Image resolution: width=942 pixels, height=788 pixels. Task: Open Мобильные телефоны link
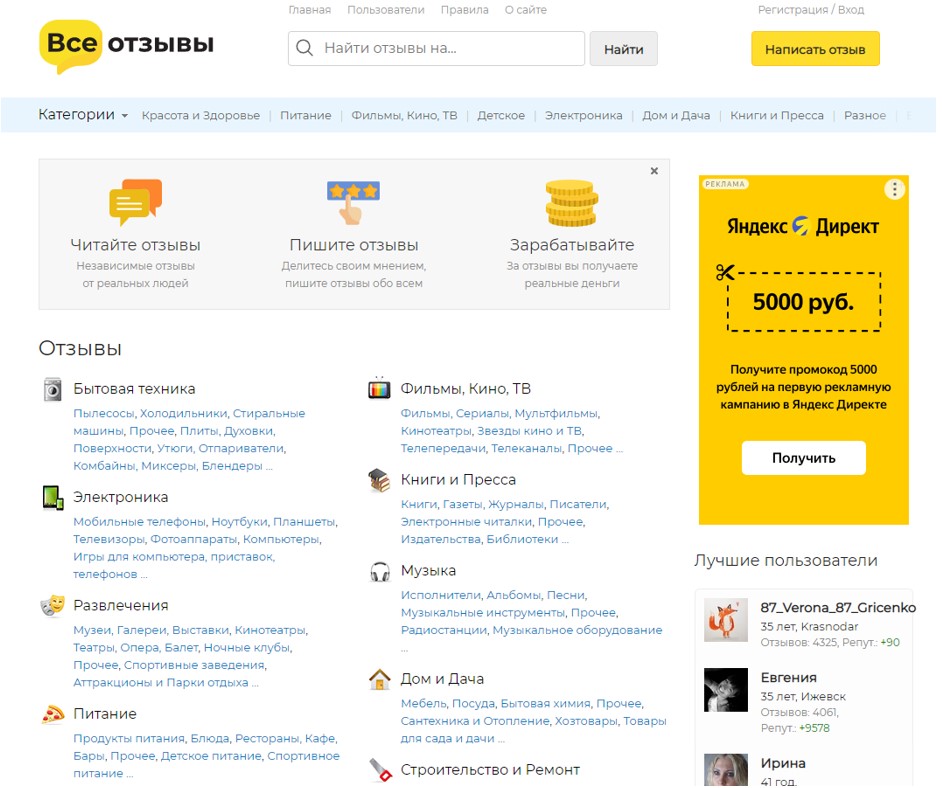pyautogui.click(x=139, y=521)
